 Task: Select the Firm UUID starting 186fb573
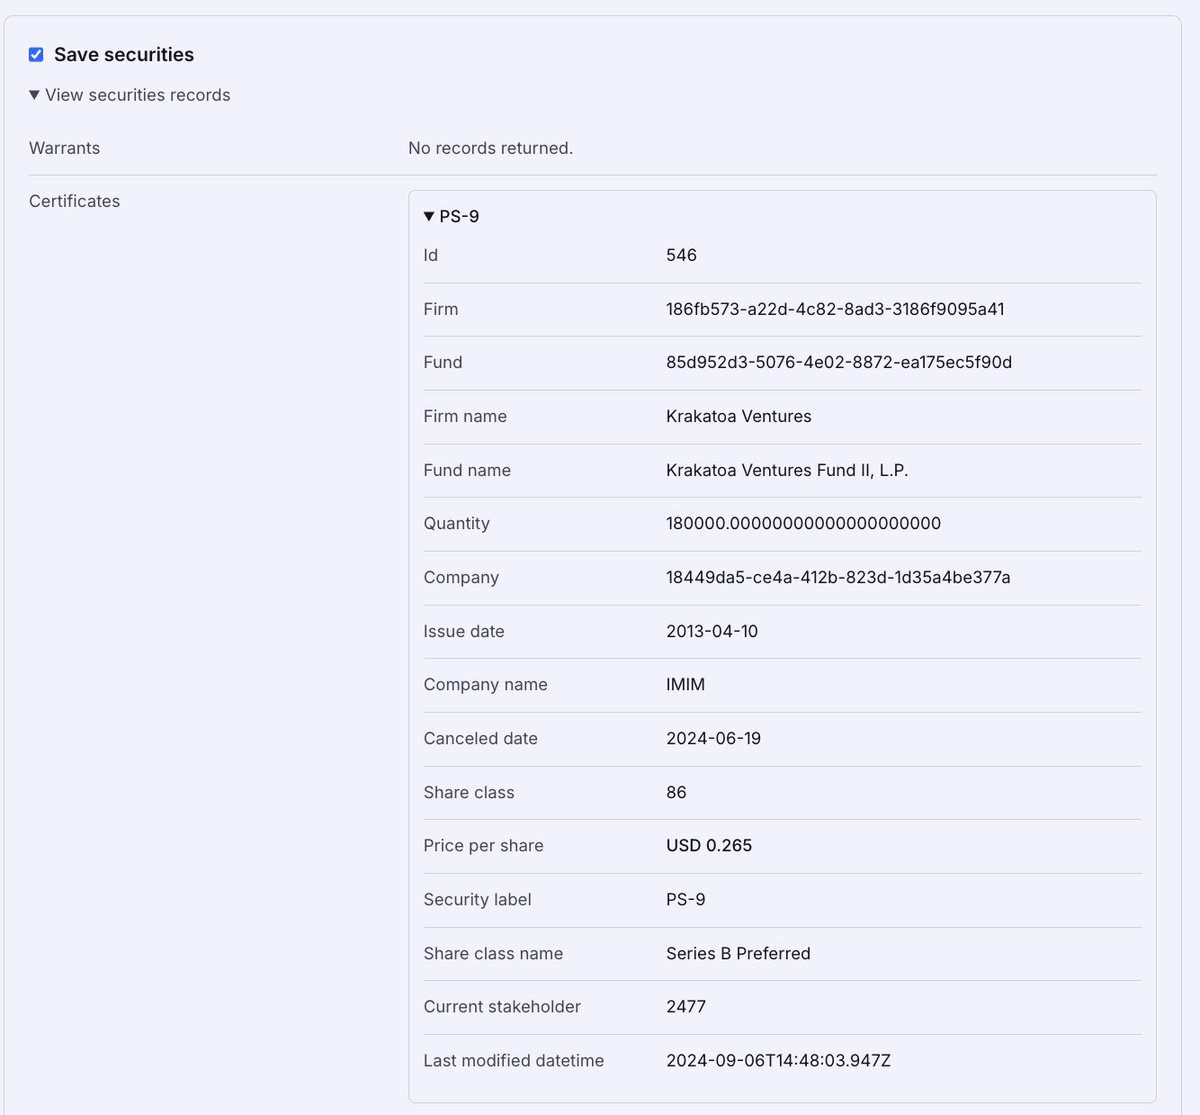[x=835, y=309]
